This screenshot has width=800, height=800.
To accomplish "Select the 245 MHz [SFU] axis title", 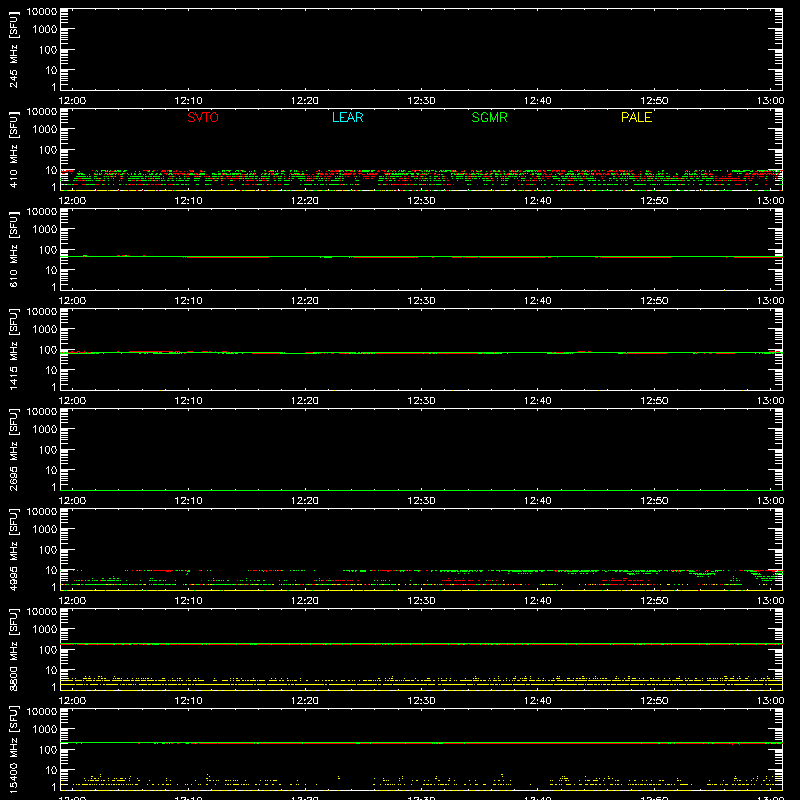I will coord(13,50).
